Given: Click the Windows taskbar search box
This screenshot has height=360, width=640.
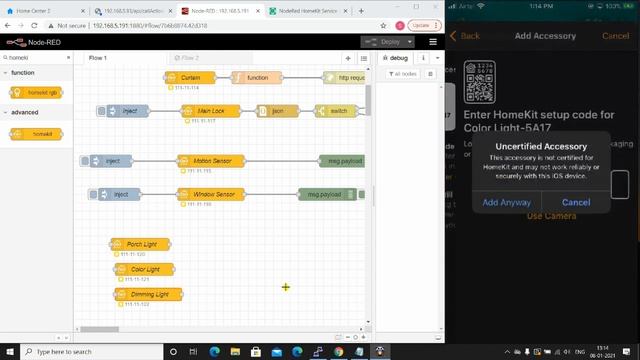Looking at the screenshot, I should 92,351.
